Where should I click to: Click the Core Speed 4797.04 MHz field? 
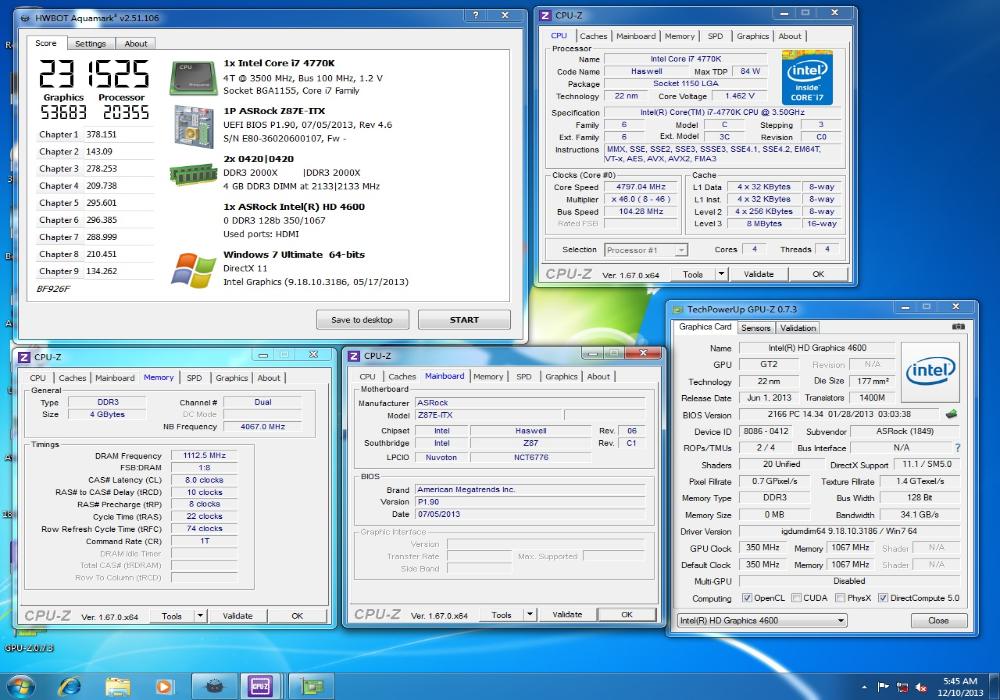641,187
